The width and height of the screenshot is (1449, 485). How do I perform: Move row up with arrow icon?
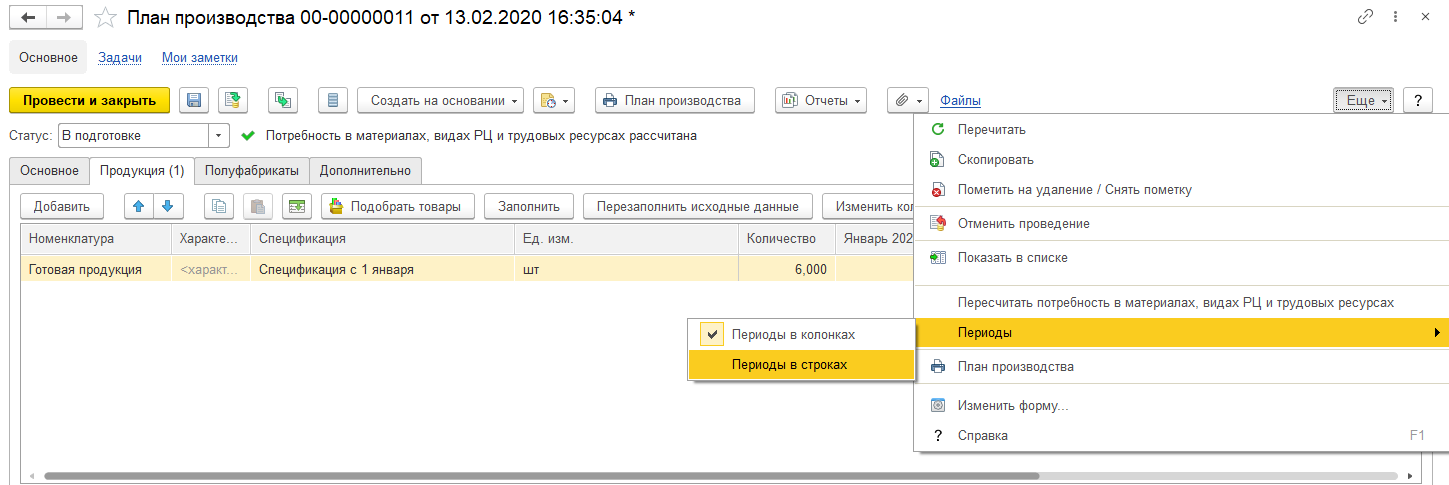[139, 206]
